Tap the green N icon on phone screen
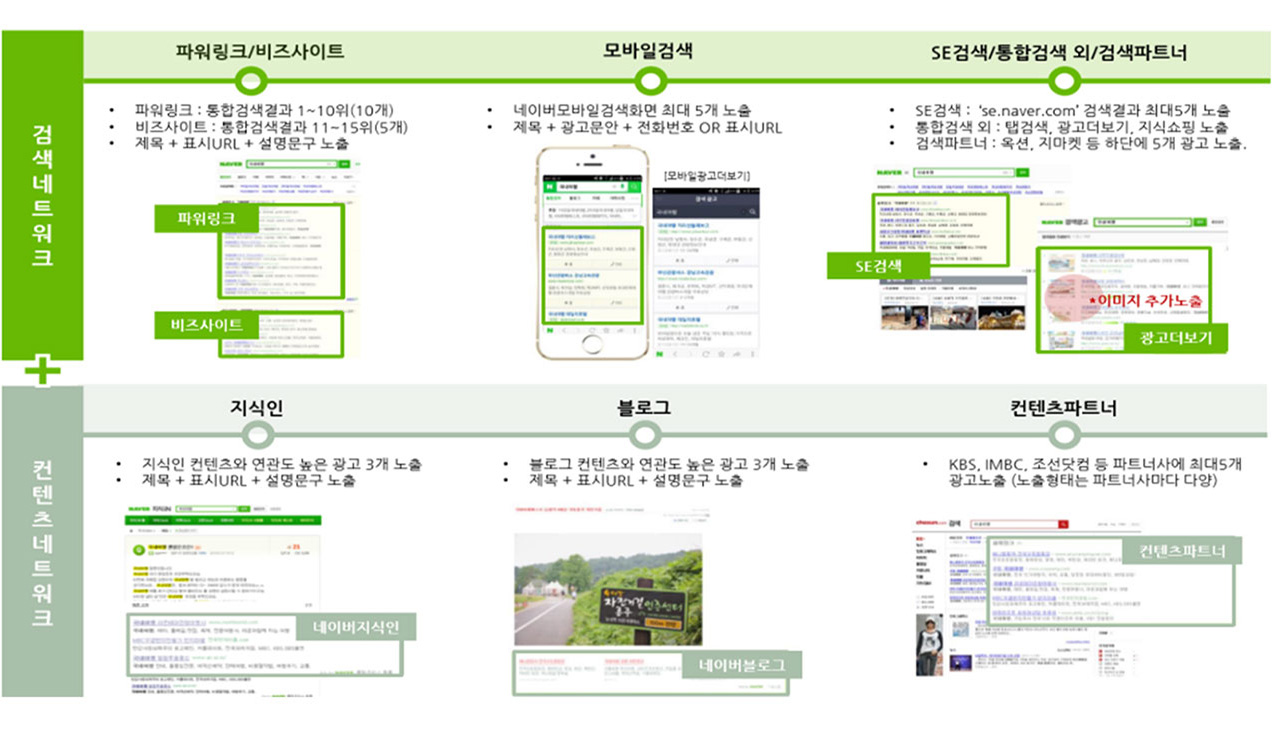 pos(549,186)
